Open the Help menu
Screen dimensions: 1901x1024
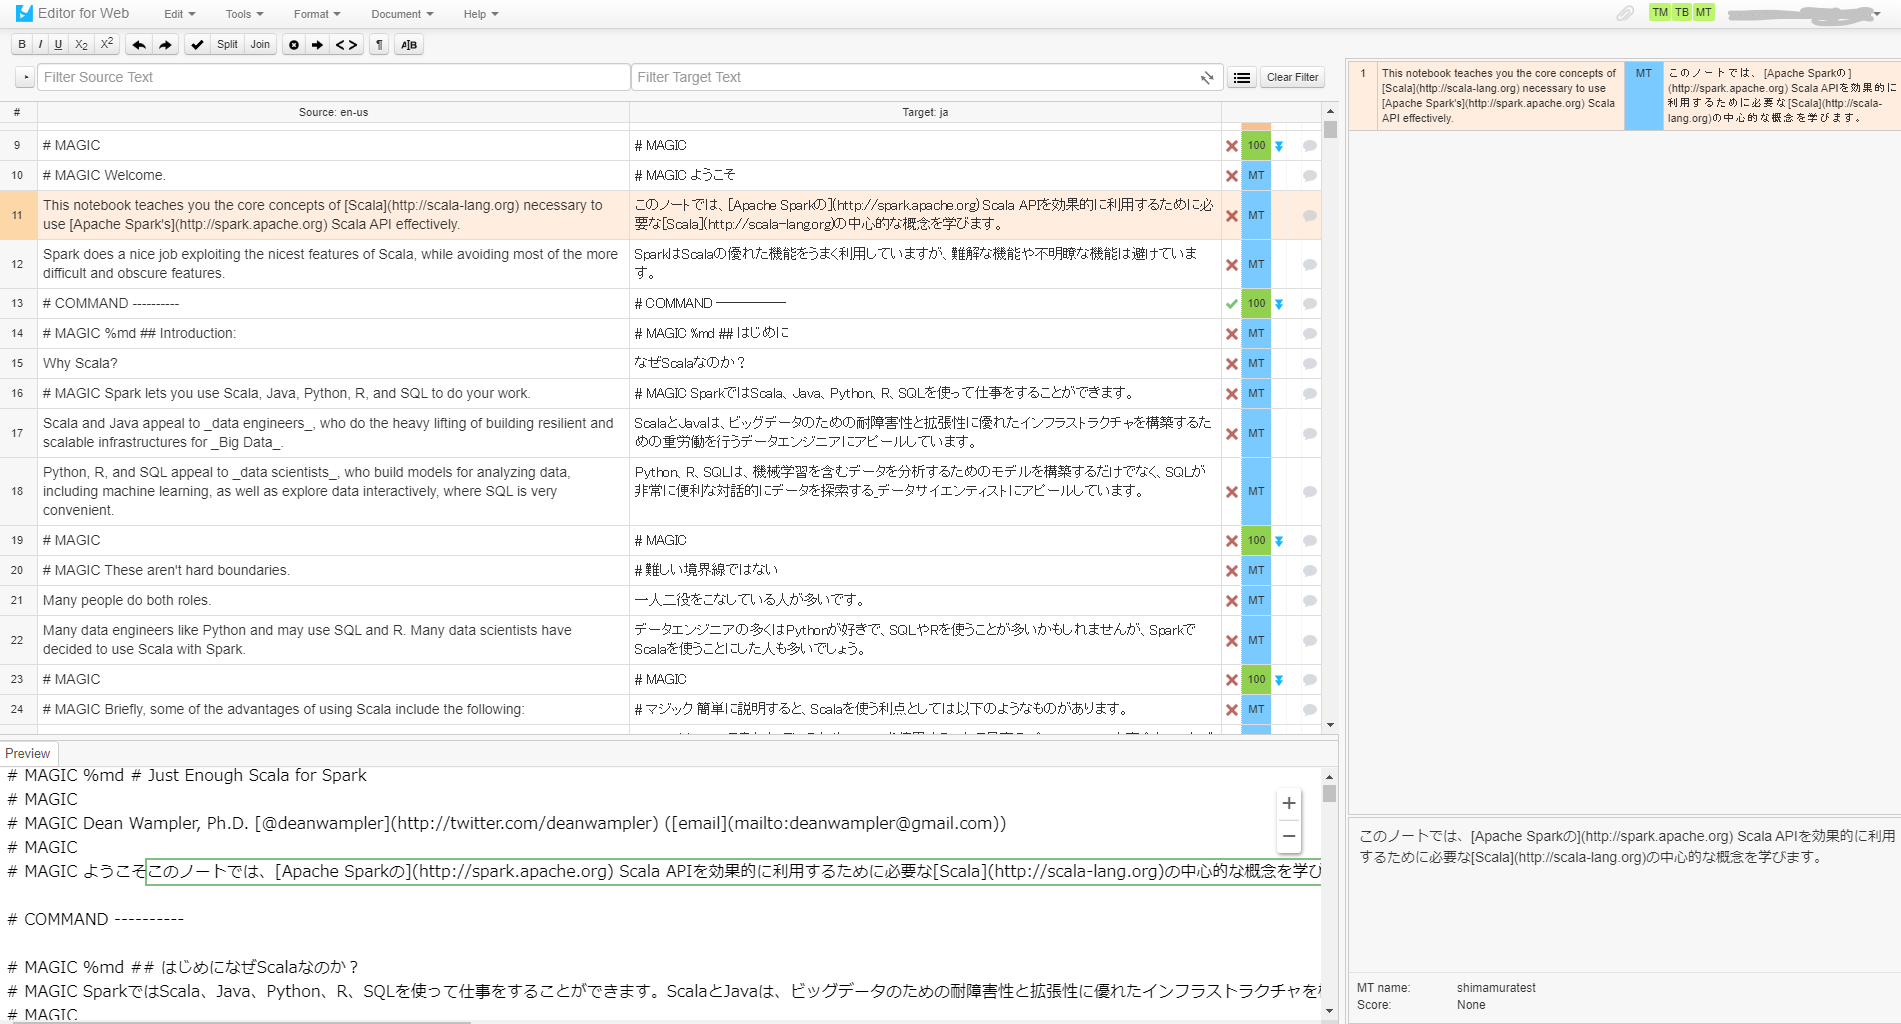click(481, 14)
